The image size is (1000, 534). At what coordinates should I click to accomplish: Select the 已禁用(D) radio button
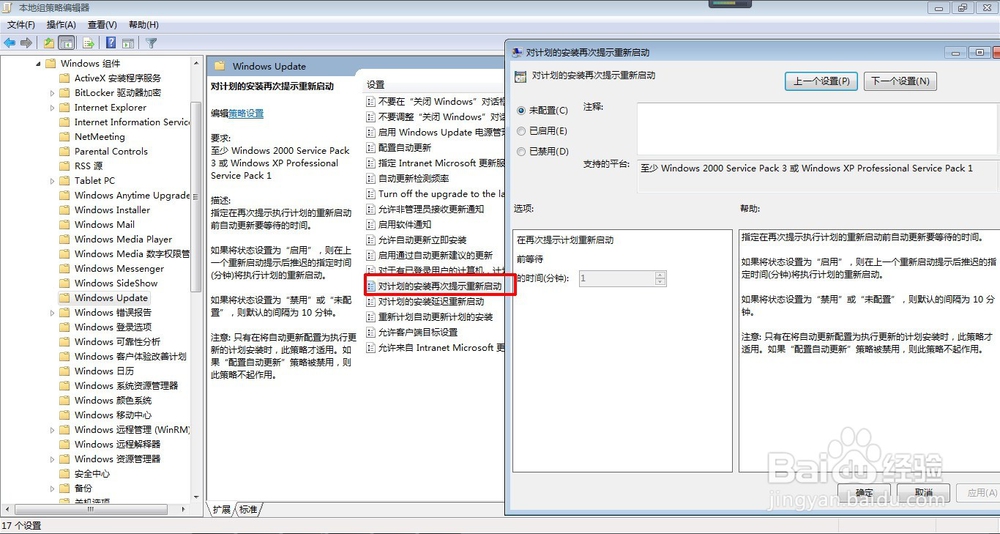[x=521, y=151]
